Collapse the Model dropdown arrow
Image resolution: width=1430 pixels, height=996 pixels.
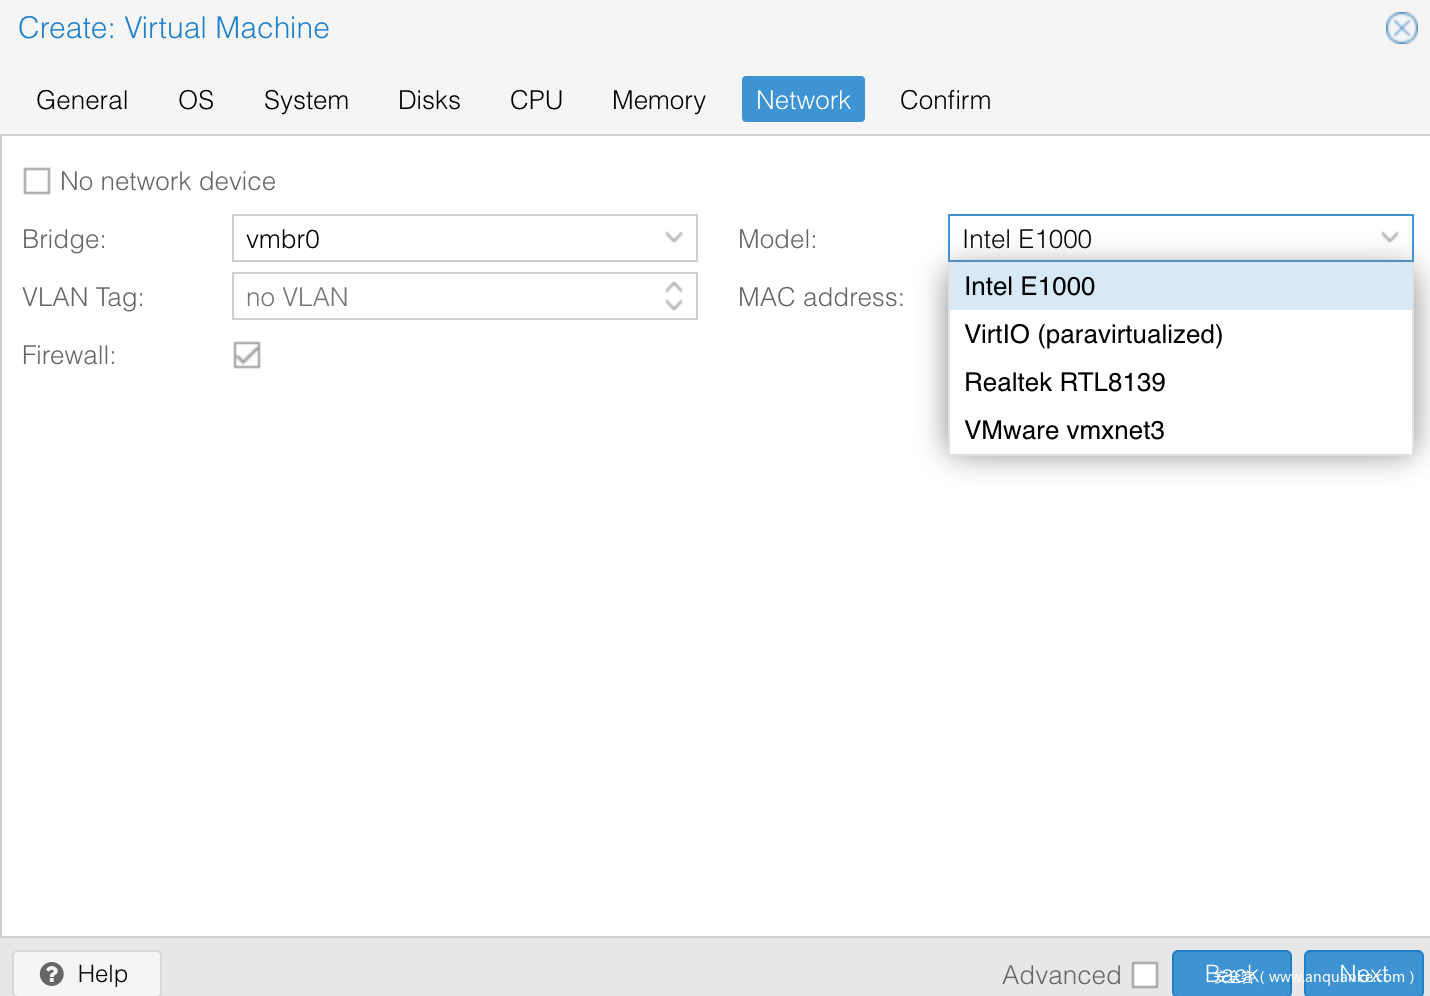click(1389, 239)
